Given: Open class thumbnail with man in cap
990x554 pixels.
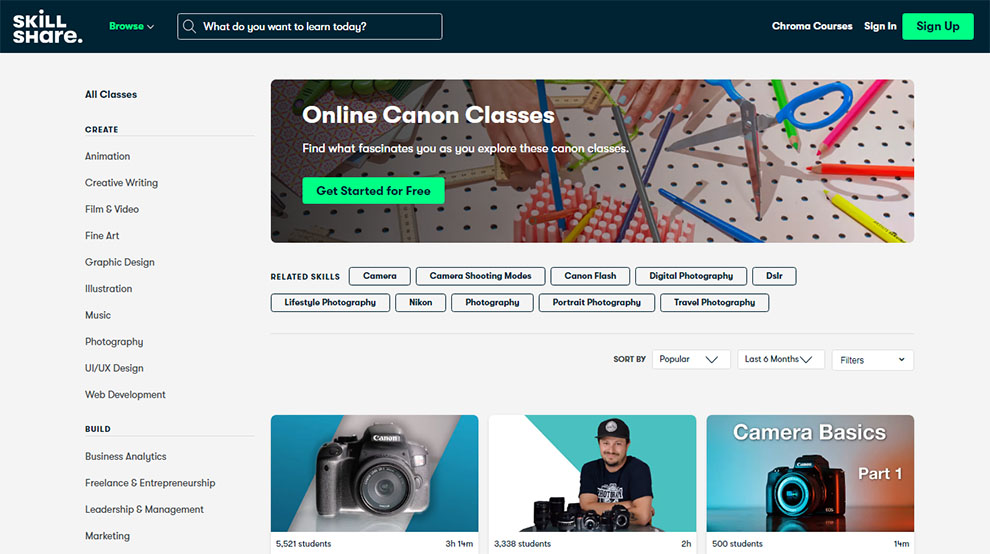Looking at the screenshot, I should pyautogui.click(x=592, y=473).
